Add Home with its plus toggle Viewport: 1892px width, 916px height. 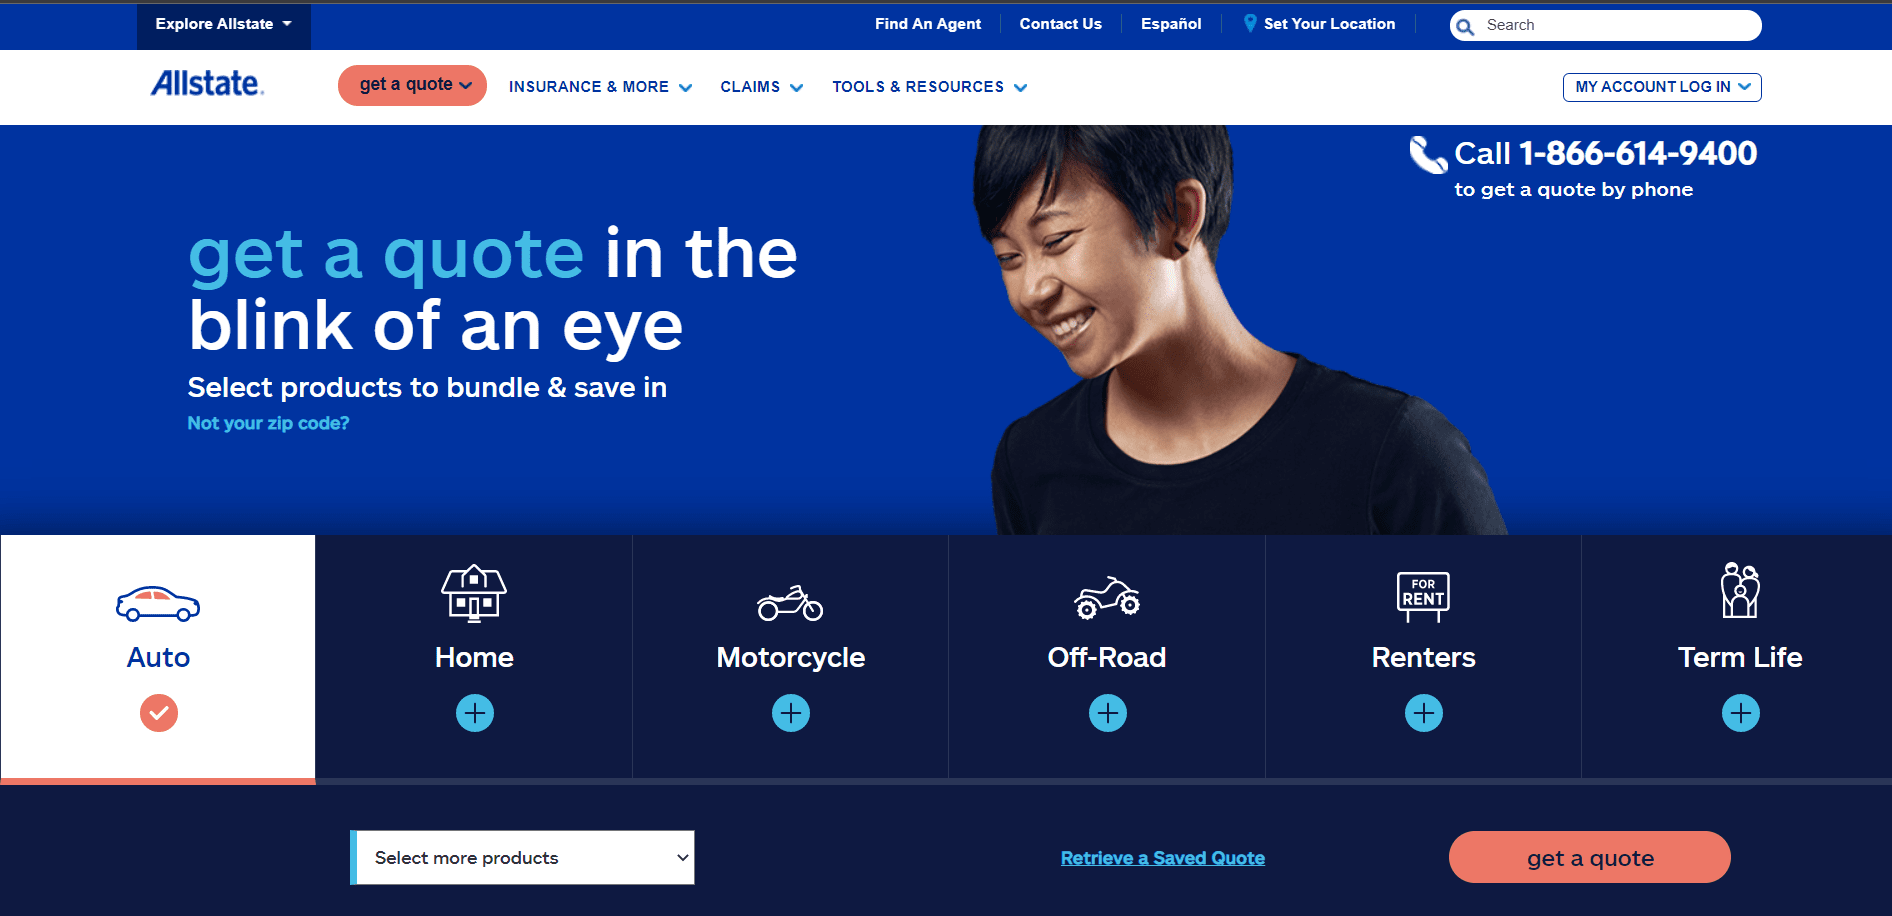click(x=475, y=713)
